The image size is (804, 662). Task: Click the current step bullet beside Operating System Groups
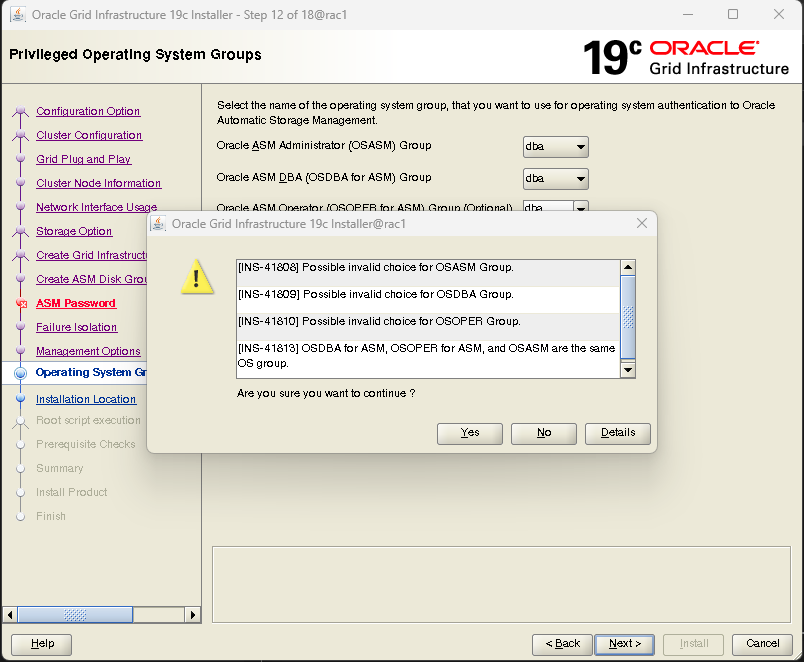(x=21, y=373)
